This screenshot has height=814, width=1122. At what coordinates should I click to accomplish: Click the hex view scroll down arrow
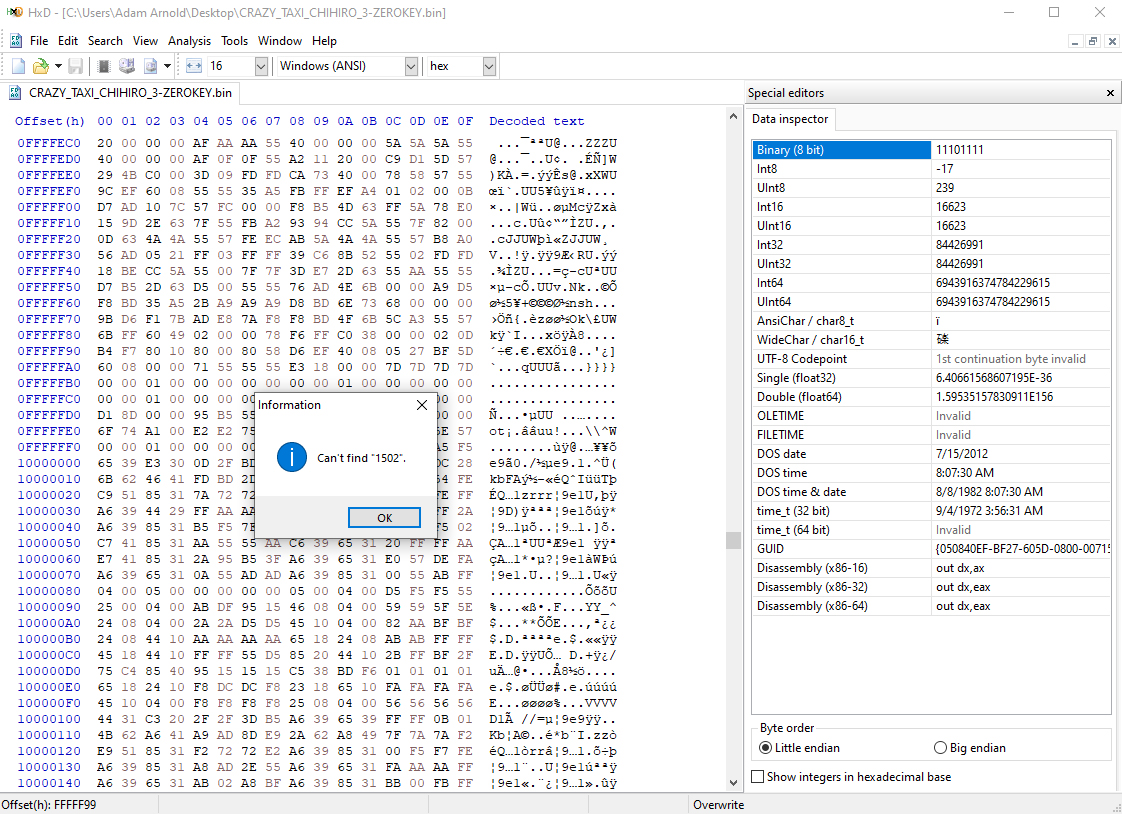(x=733, y=783)
